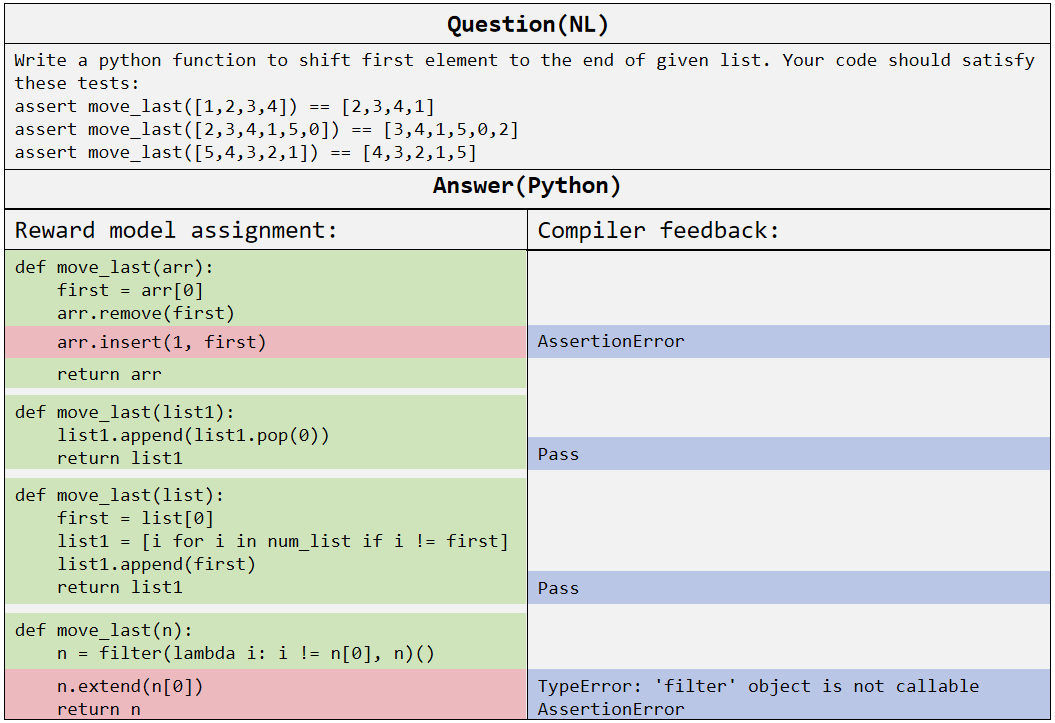Click the 'Compiler feedback:' column heading

[x=658, y=231]
